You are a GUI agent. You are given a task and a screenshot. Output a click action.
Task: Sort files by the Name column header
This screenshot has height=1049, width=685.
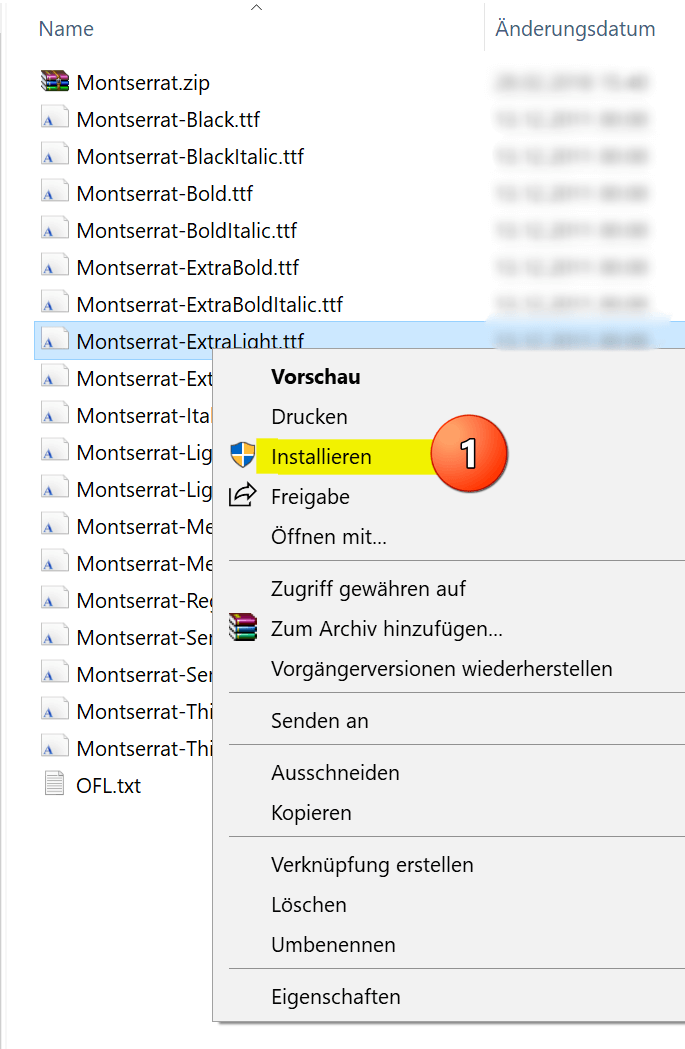pyautogui.click(x=66, y=29)
